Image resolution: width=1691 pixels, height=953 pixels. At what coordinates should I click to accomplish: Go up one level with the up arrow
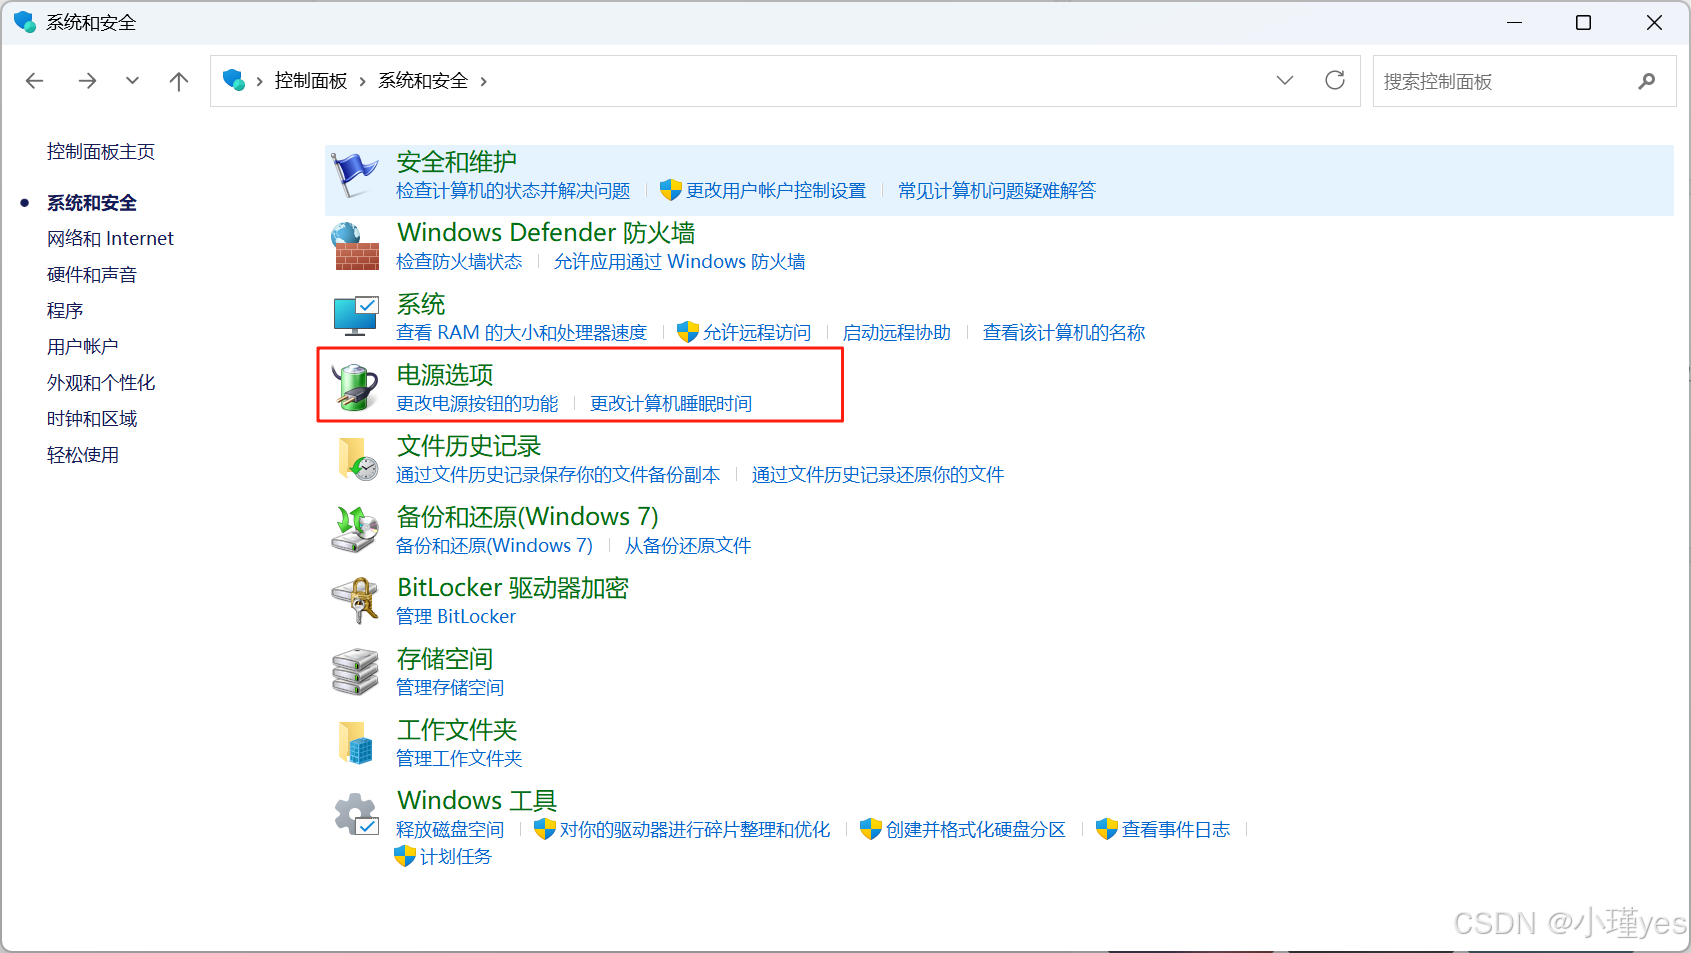tap(179, 81)
